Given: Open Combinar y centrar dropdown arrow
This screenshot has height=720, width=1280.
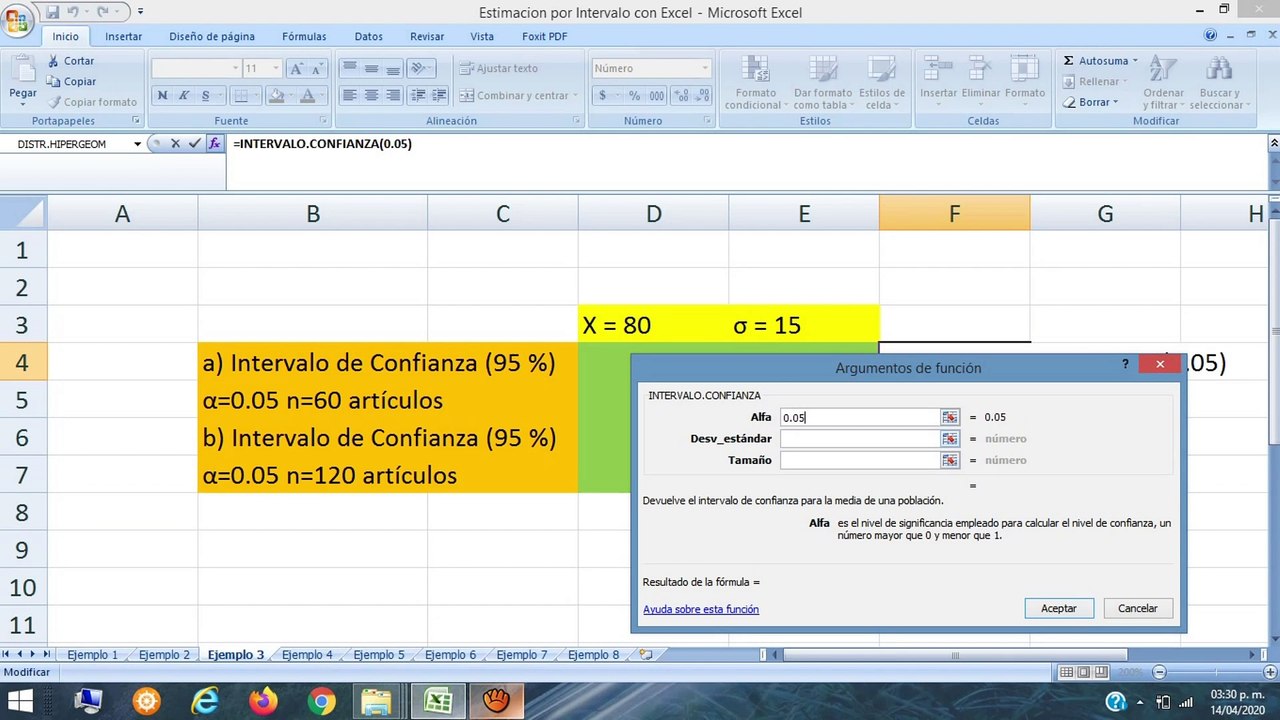Looking at the screenshot, I should (x=575, y=96).
